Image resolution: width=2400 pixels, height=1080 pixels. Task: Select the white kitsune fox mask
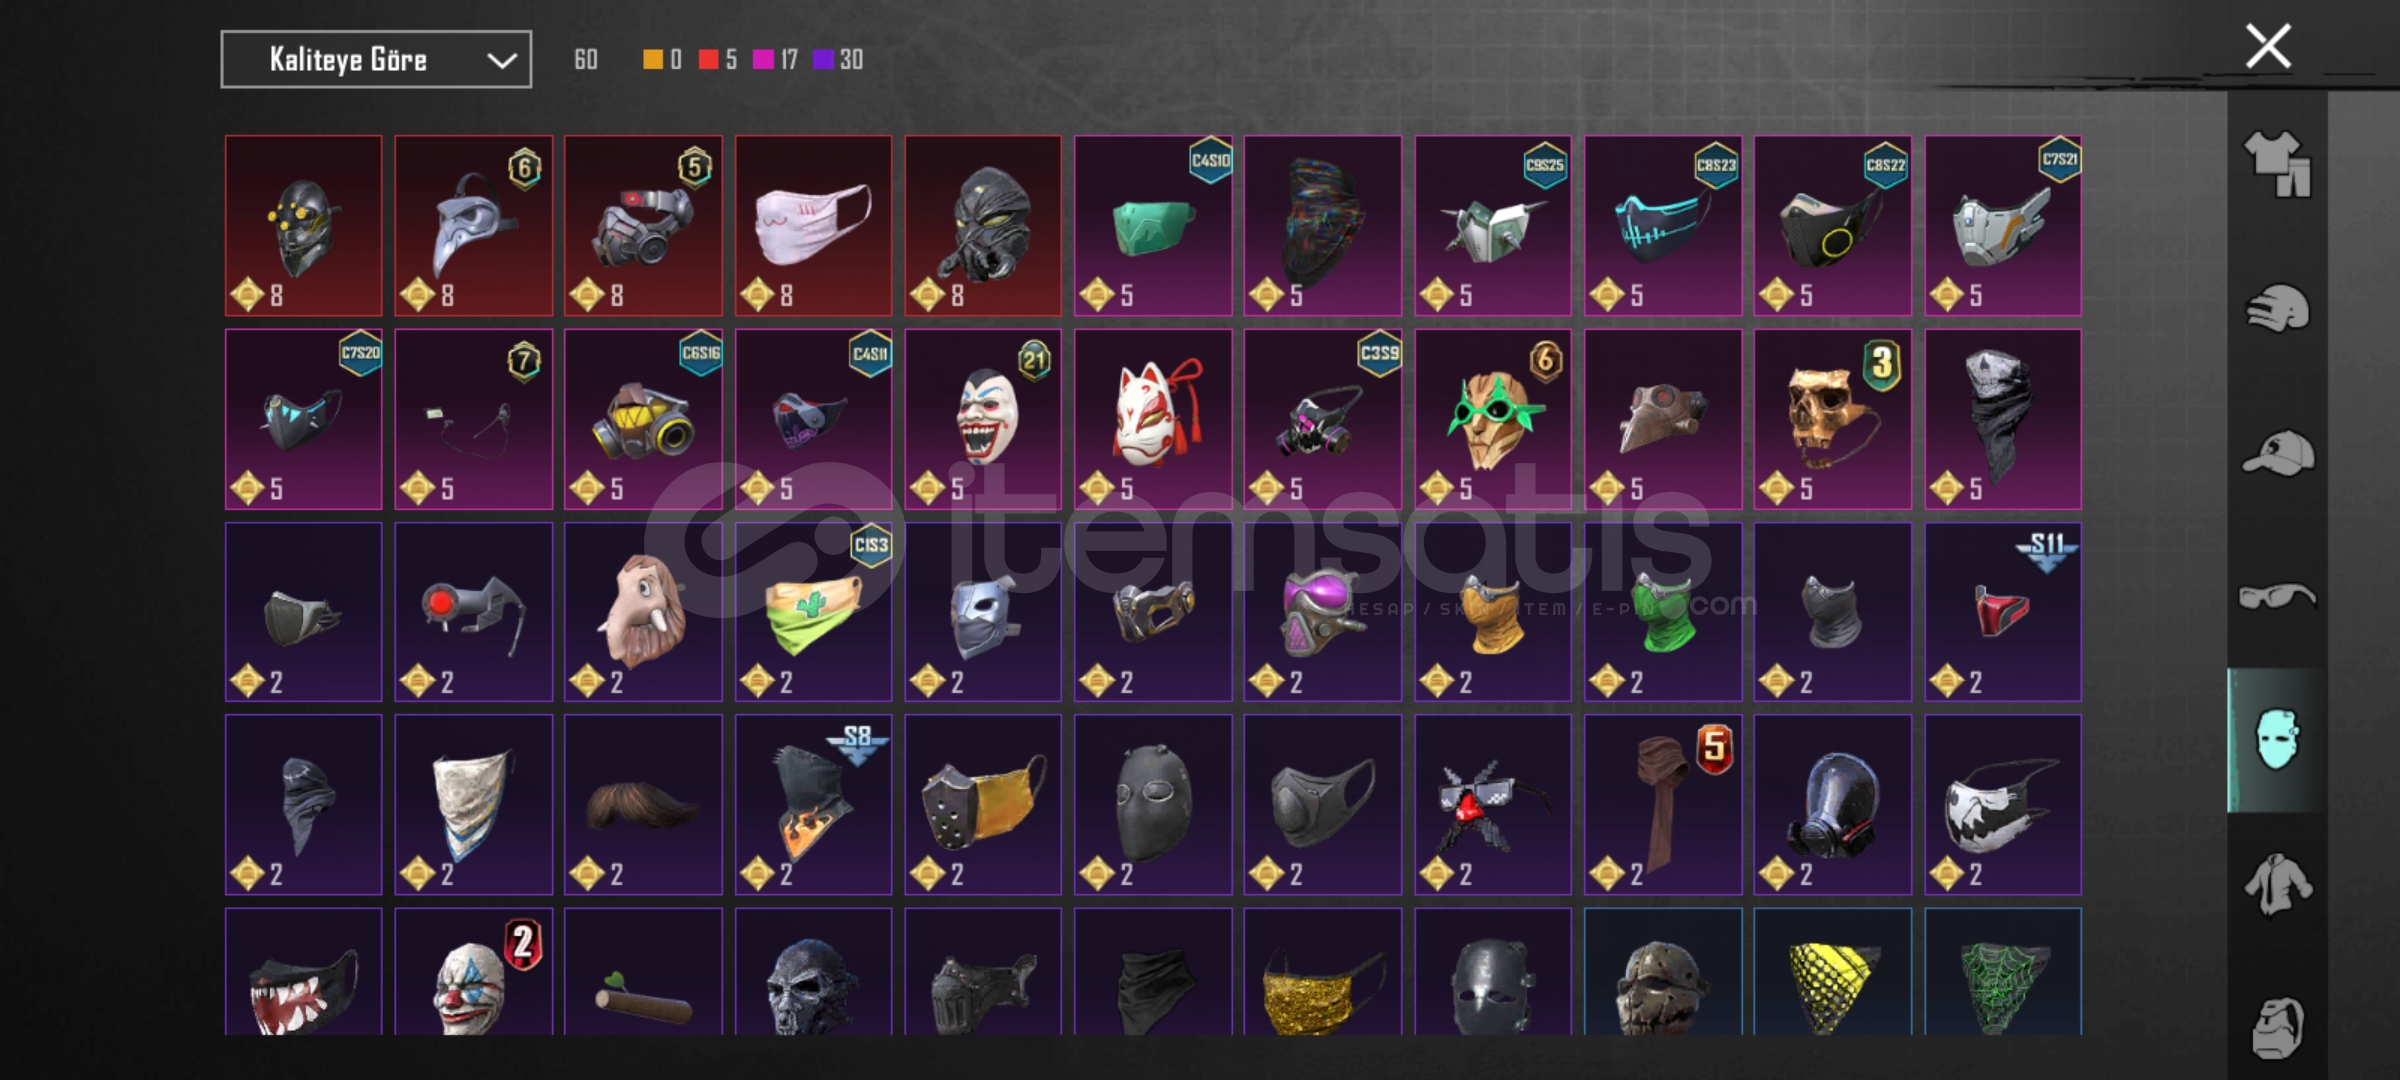(1153, 419)
